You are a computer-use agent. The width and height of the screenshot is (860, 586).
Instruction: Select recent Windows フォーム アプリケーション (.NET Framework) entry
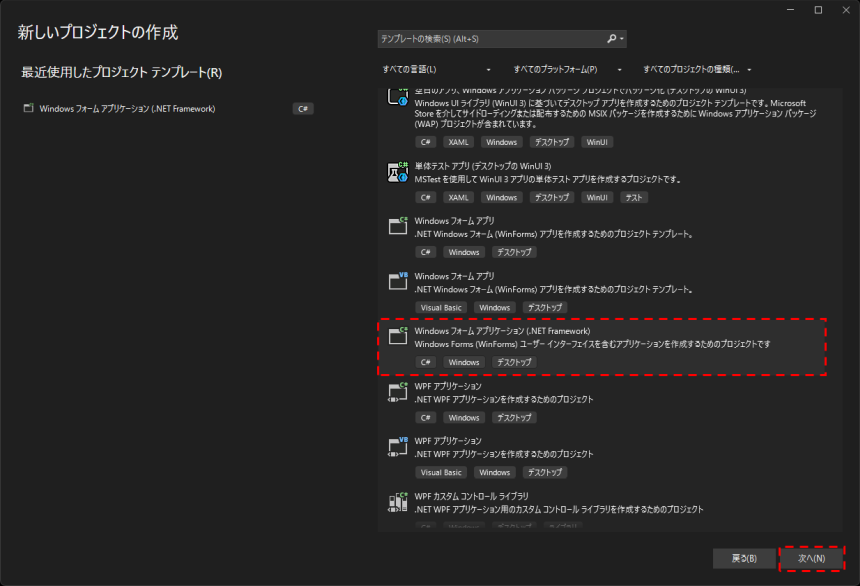pyautogui.click(x=127, y=108)
